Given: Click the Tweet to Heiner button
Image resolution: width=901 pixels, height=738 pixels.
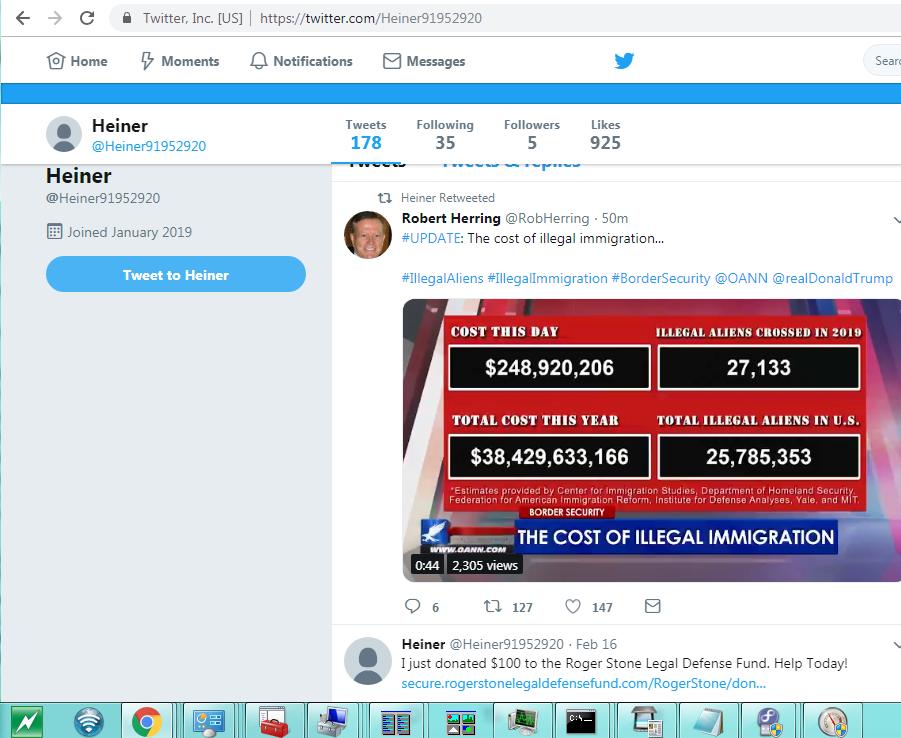Looking at the screenshot, I should click(175, 274).
